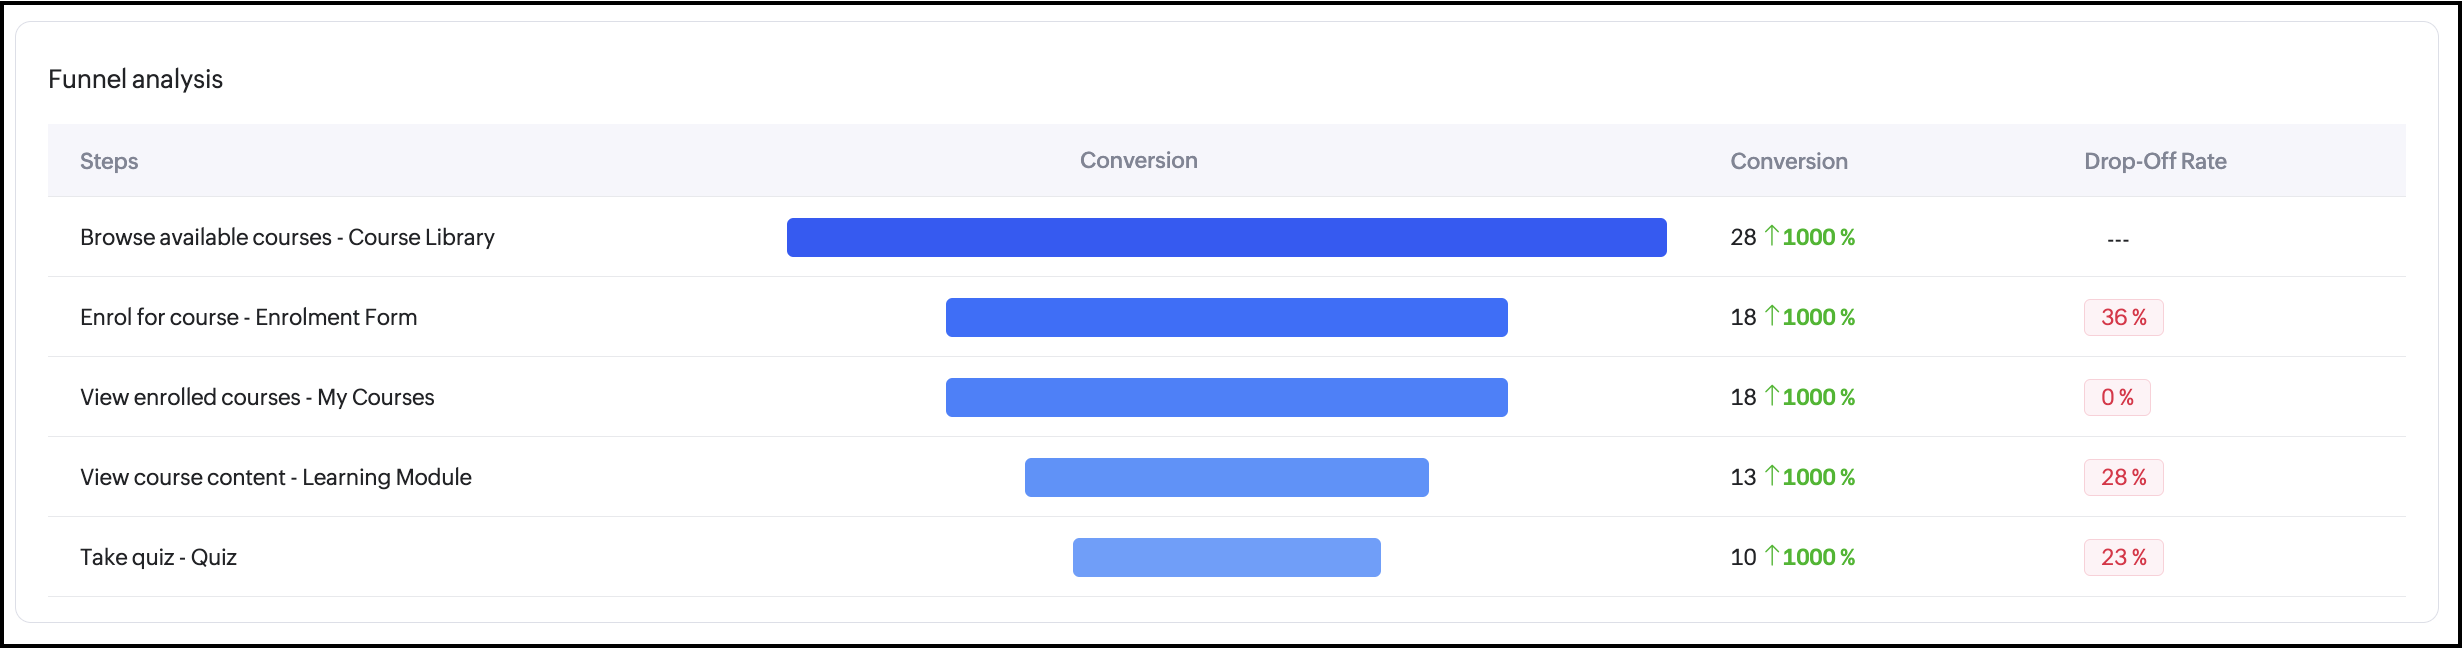Click the Funnel analysis heading

coord(135,80)
